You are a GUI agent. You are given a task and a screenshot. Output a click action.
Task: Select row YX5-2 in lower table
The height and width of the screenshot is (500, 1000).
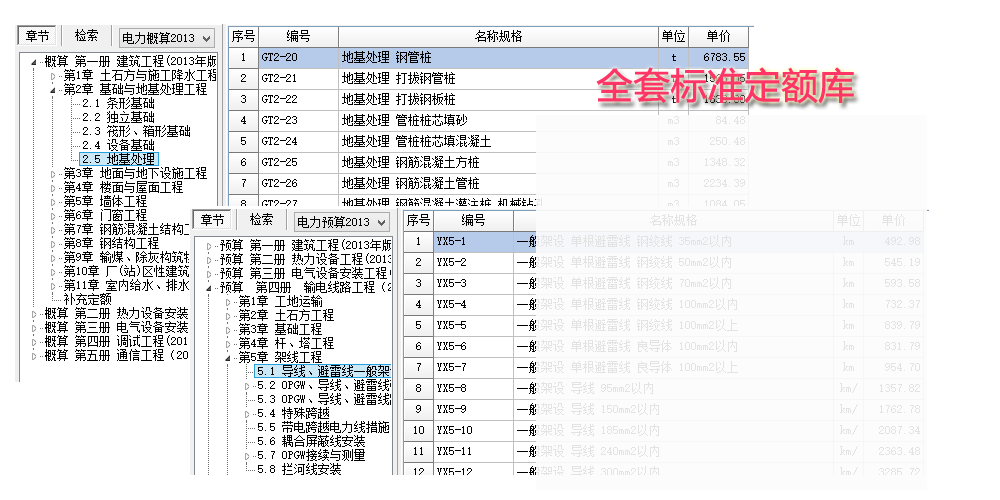point(663,262)
